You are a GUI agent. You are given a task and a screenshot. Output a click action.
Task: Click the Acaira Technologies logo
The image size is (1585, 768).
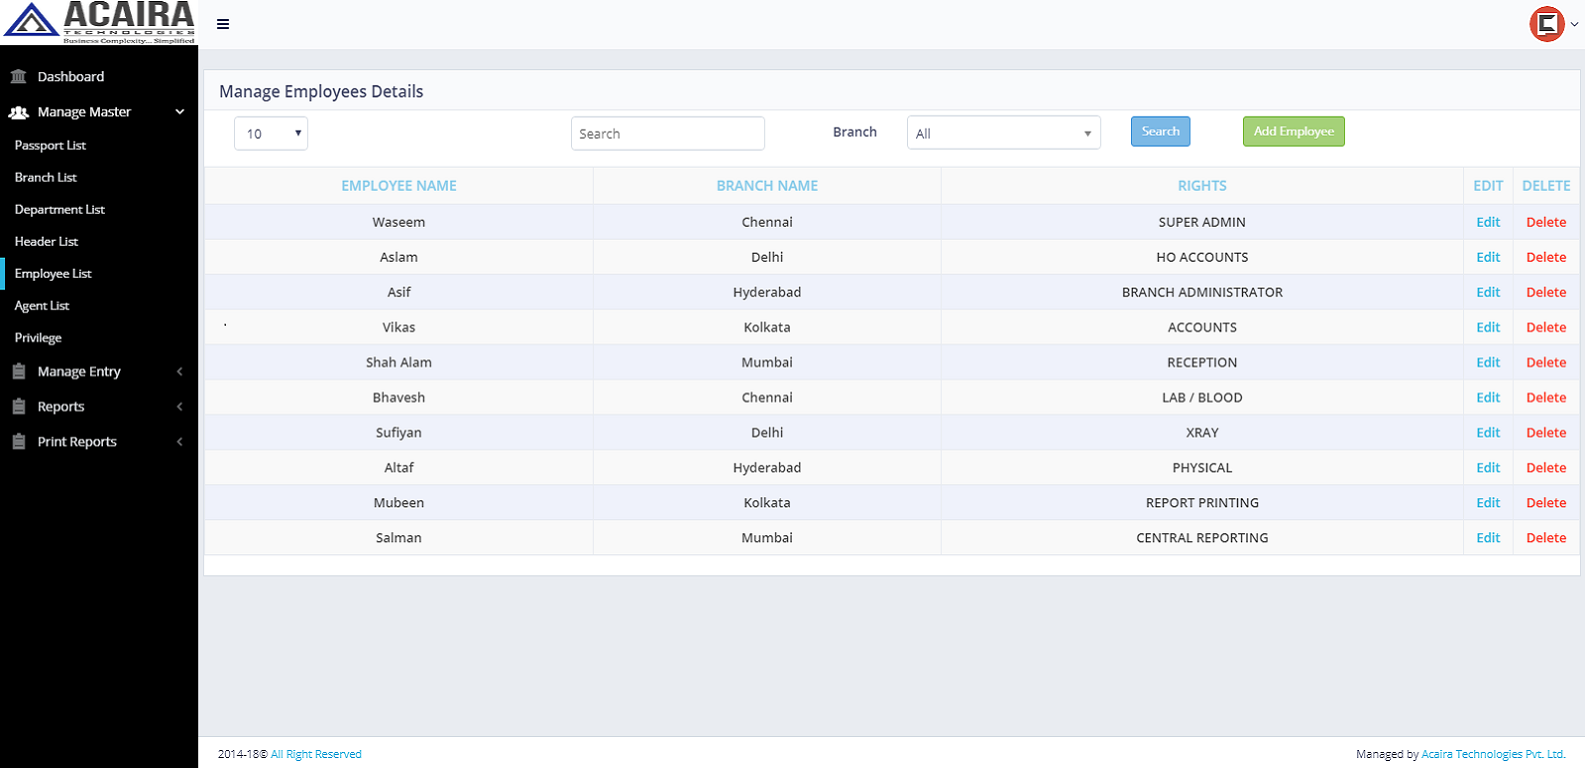coord(99,23)
